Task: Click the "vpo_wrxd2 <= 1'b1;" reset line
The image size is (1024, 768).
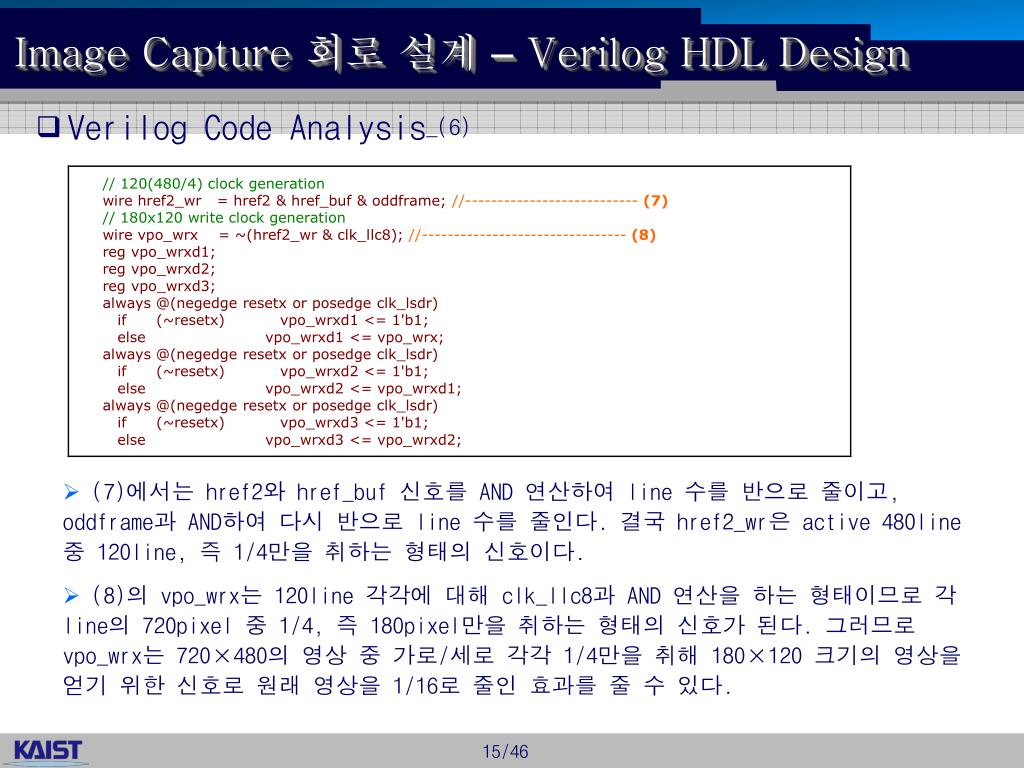Action: [x=355, y=371]
